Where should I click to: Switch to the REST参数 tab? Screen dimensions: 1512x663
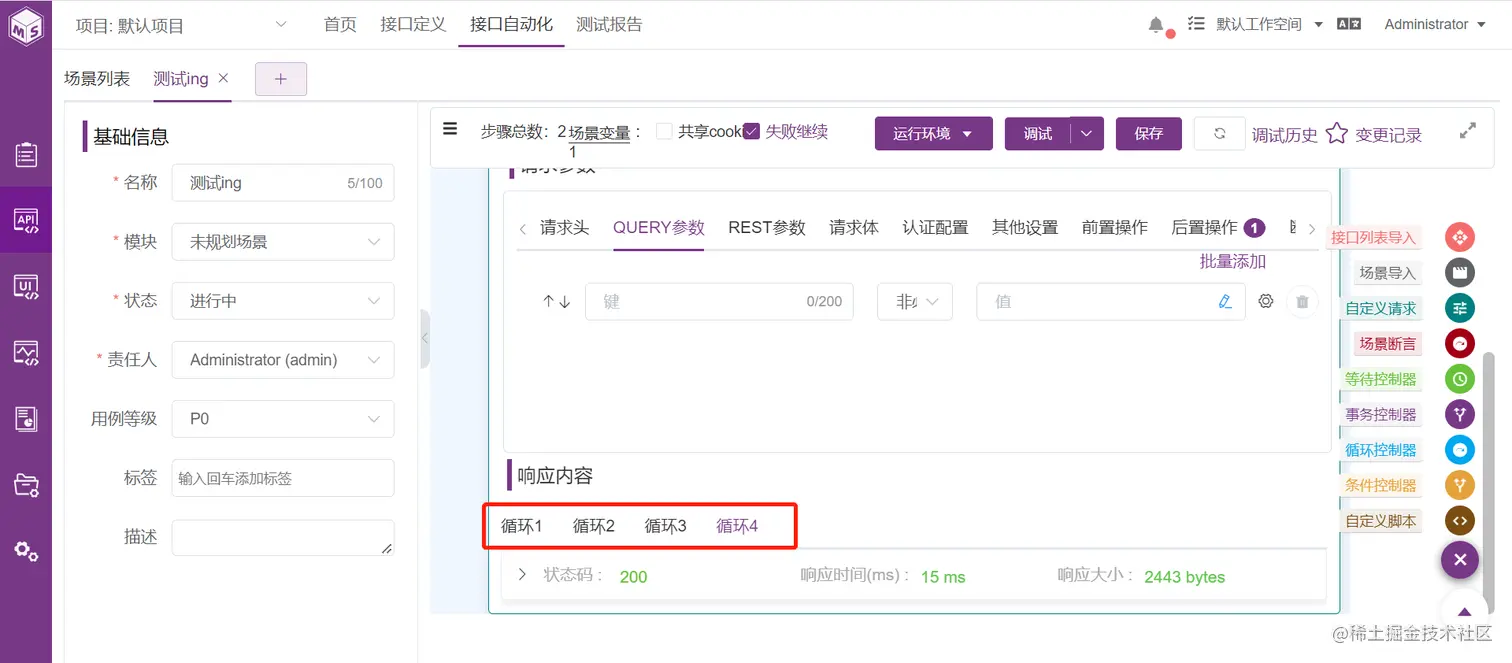coord(767,228)
